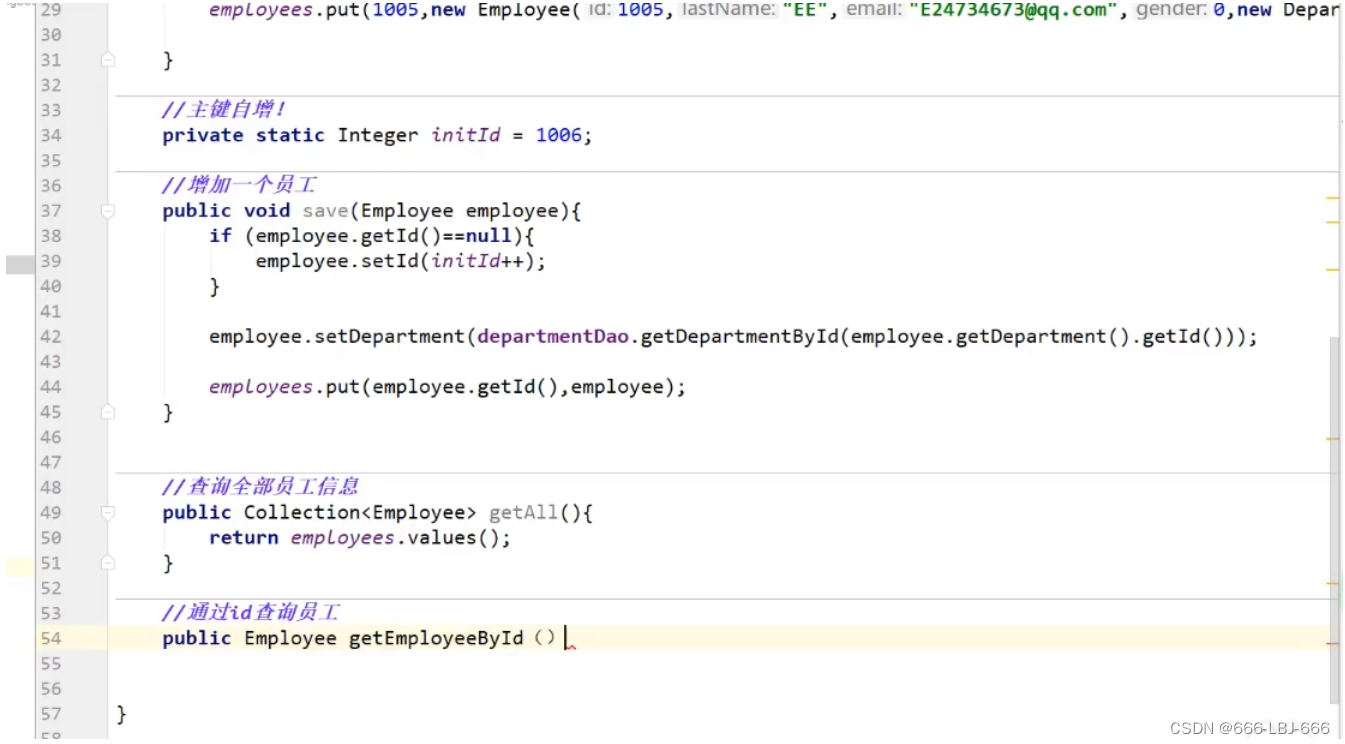Collapse the fold end marker on line 45

108,412
